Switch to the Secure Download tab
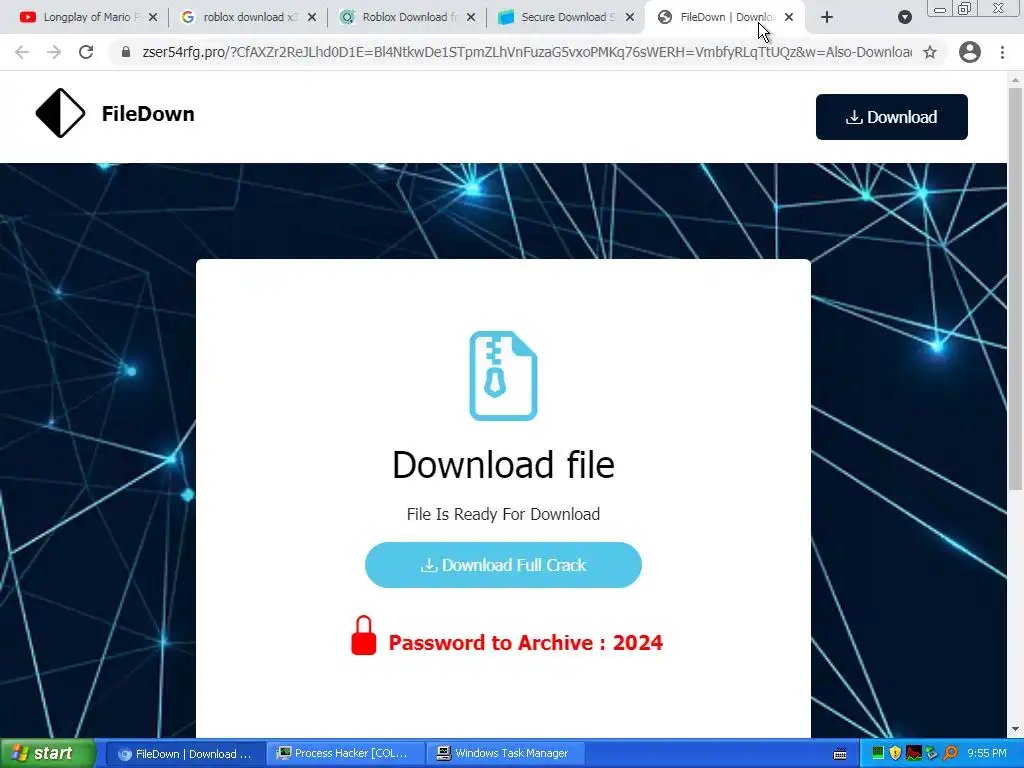 pos(565,18)
